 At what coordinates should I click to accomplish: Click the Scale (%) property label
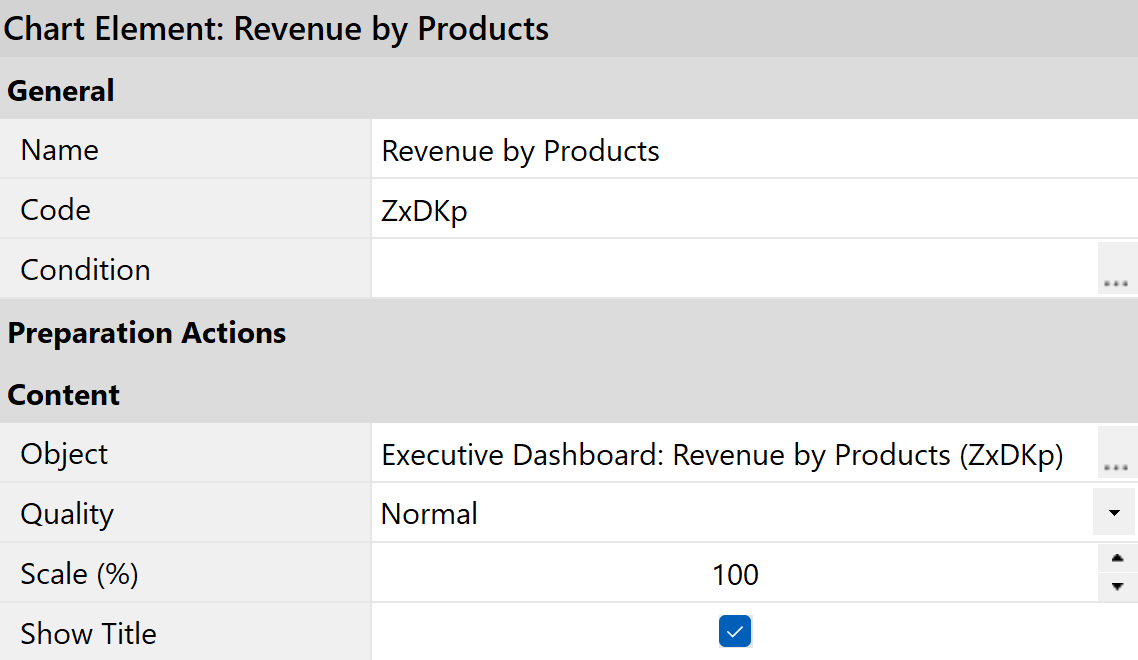(80, 574)
